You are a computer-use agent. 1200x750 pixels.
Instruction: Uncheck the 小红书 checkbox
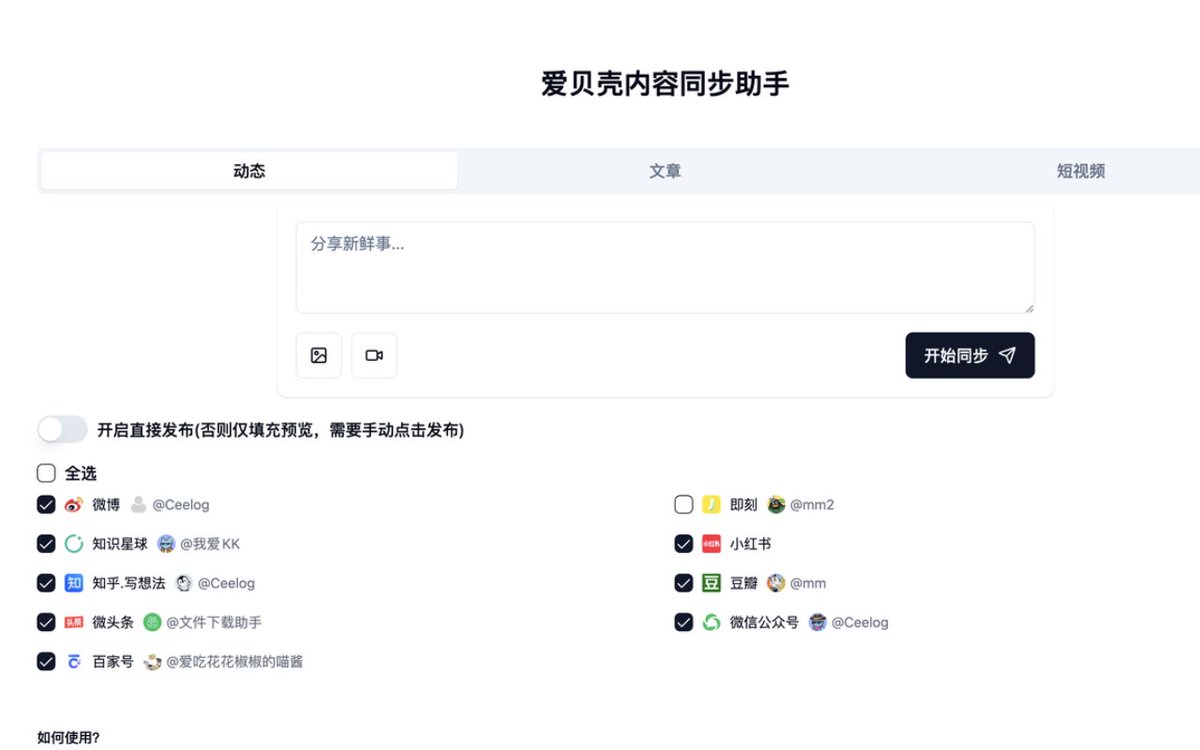click(x=684, y=544)
